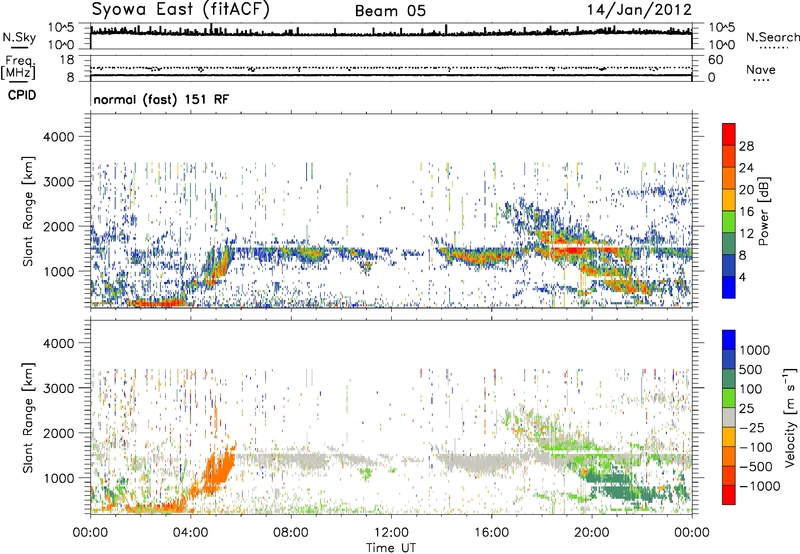Screen dimensions: 800x554
Task: Click the 'N.Search' legend label
Action: [x=772, y=37]
